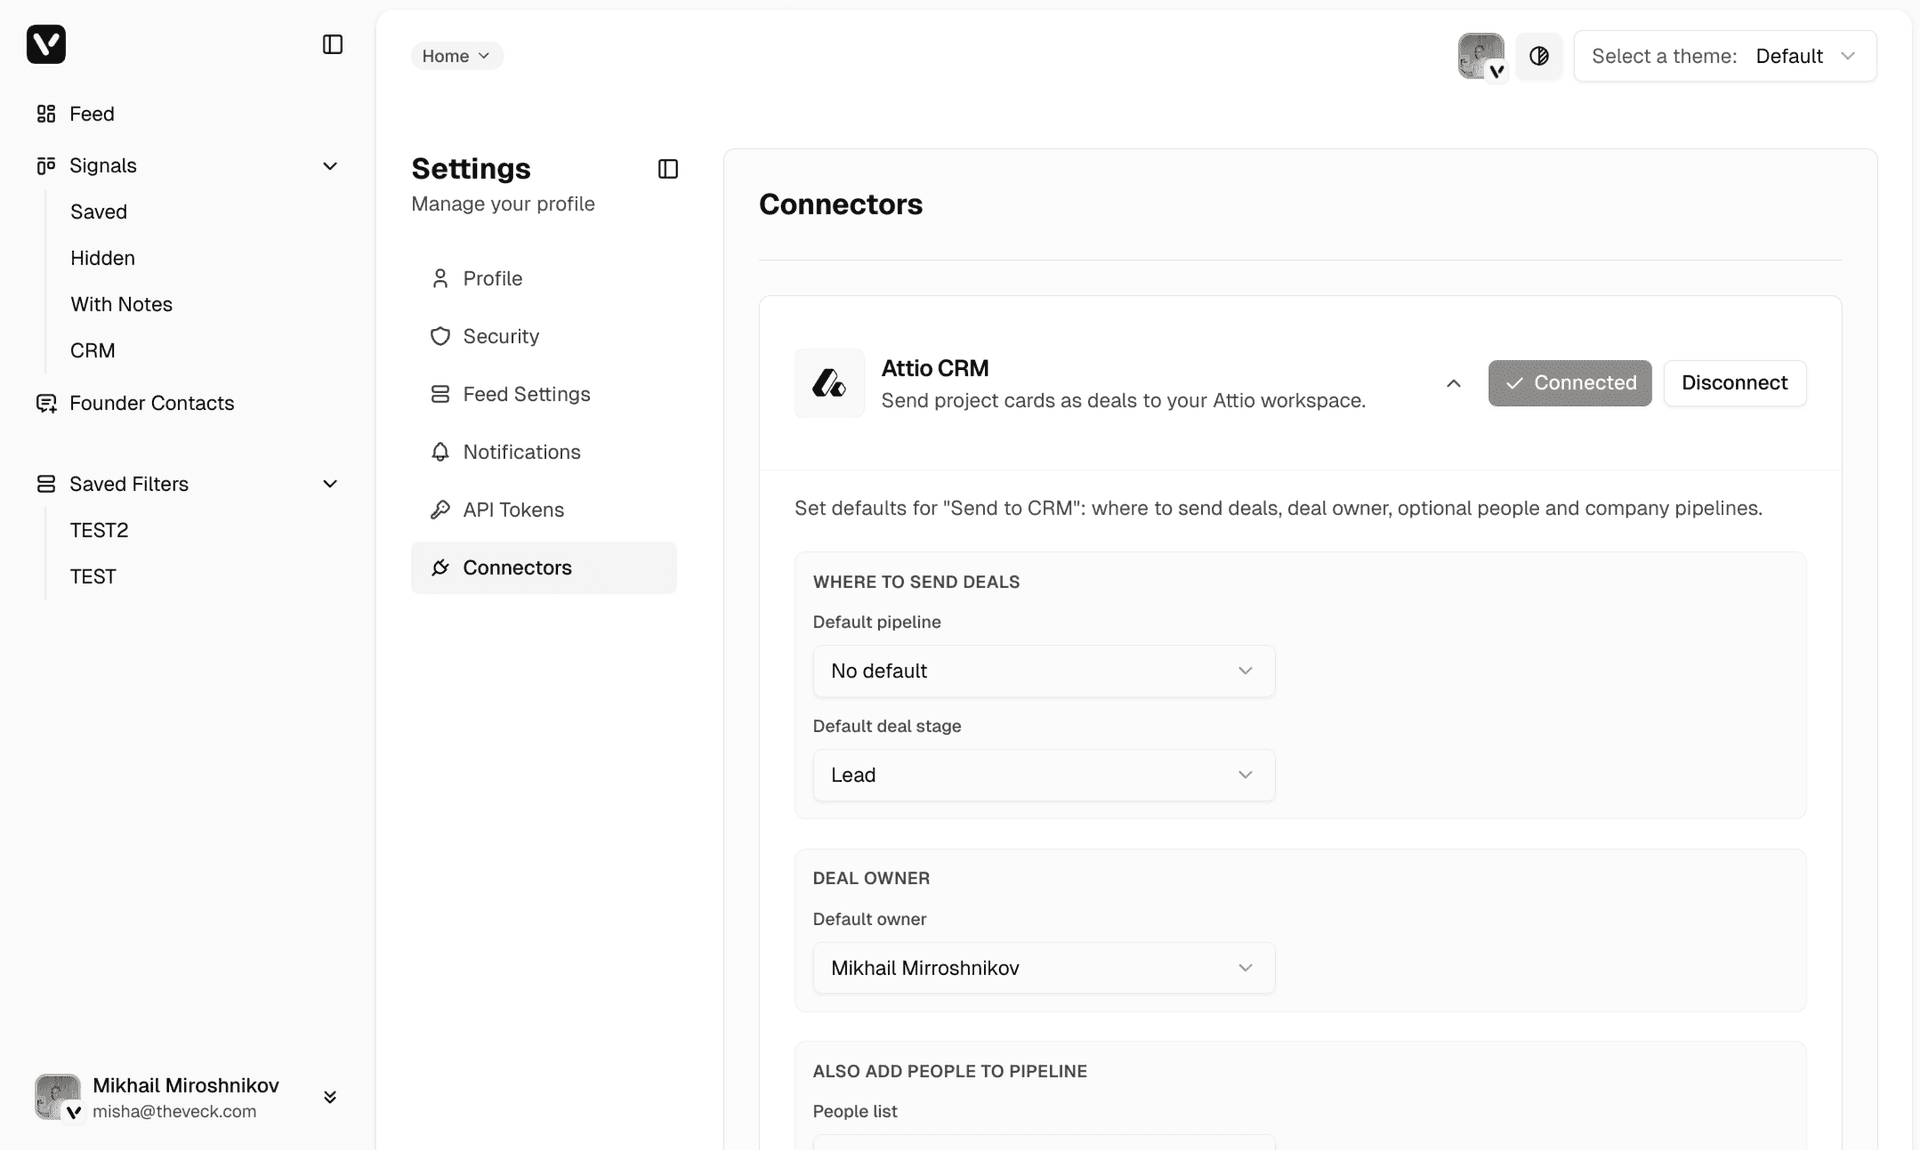1920x1150 pixels.
Task: Open the TEST2 saved filter
Action: pos(99,530)
